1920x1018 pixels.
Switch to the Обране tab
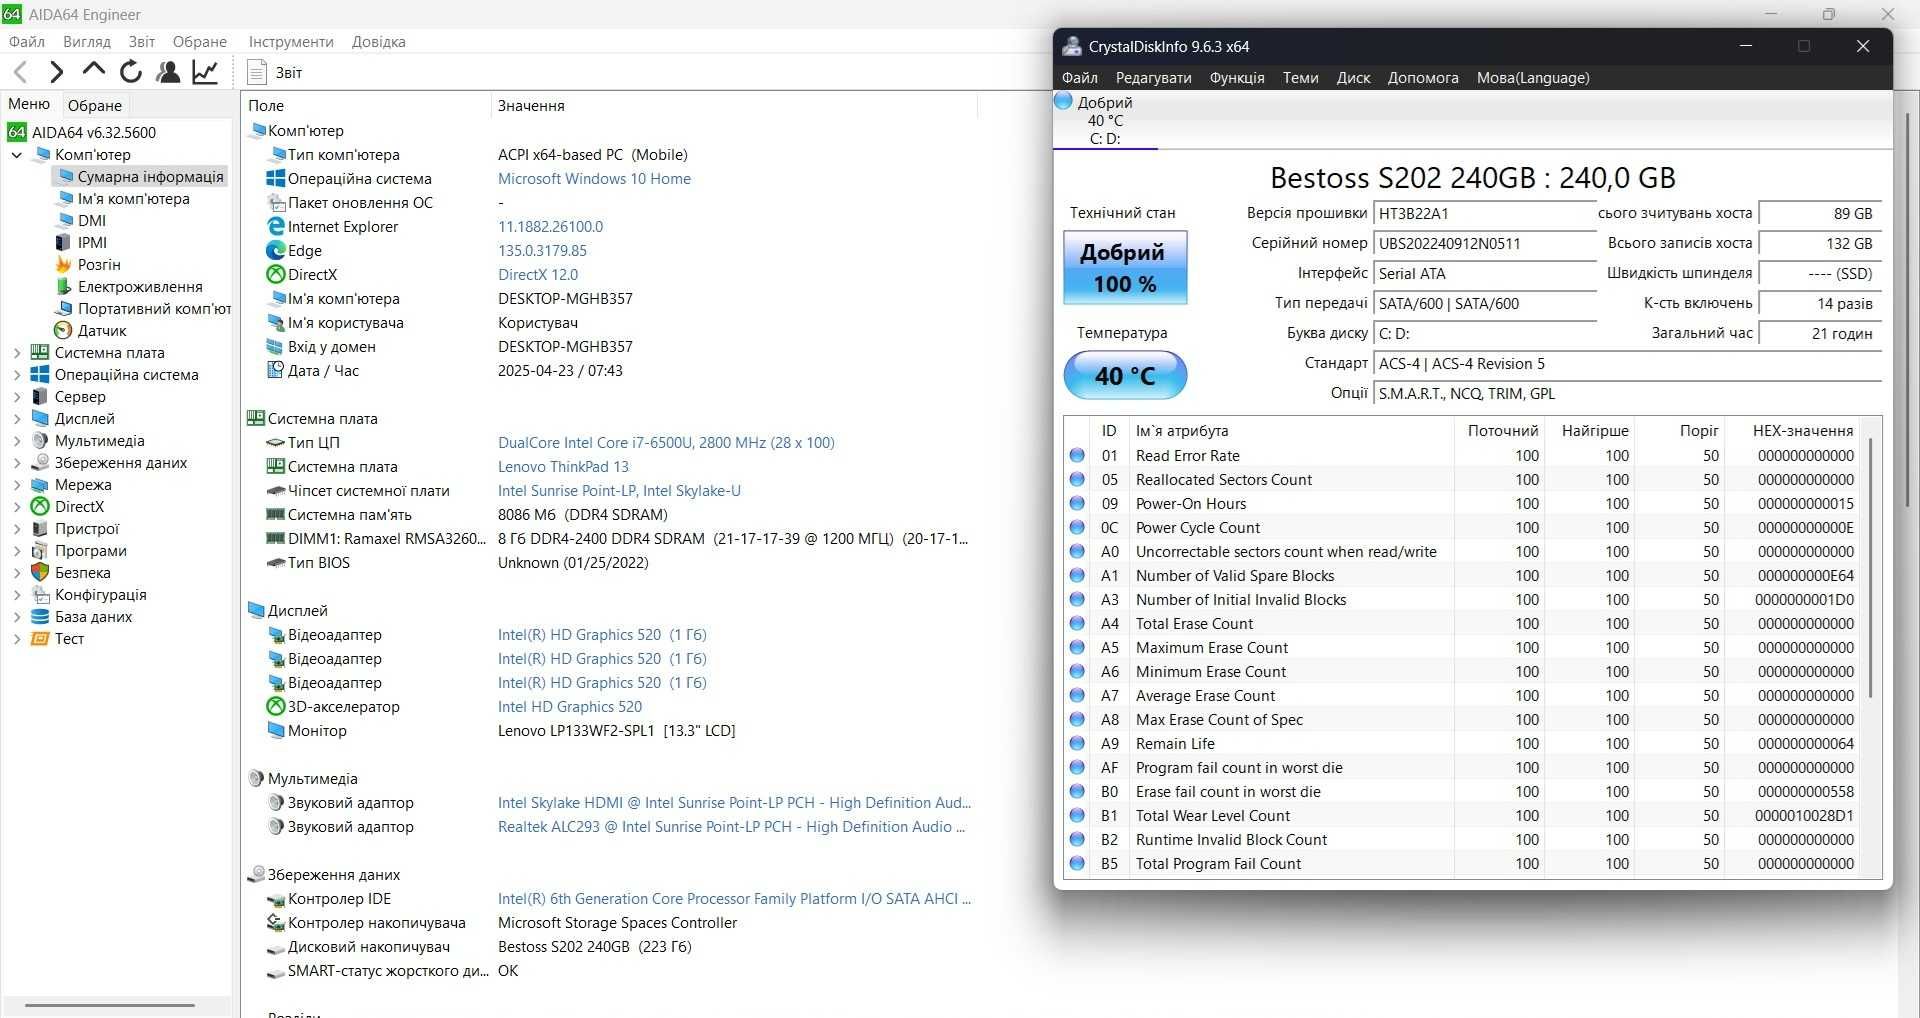coord(95,105)
